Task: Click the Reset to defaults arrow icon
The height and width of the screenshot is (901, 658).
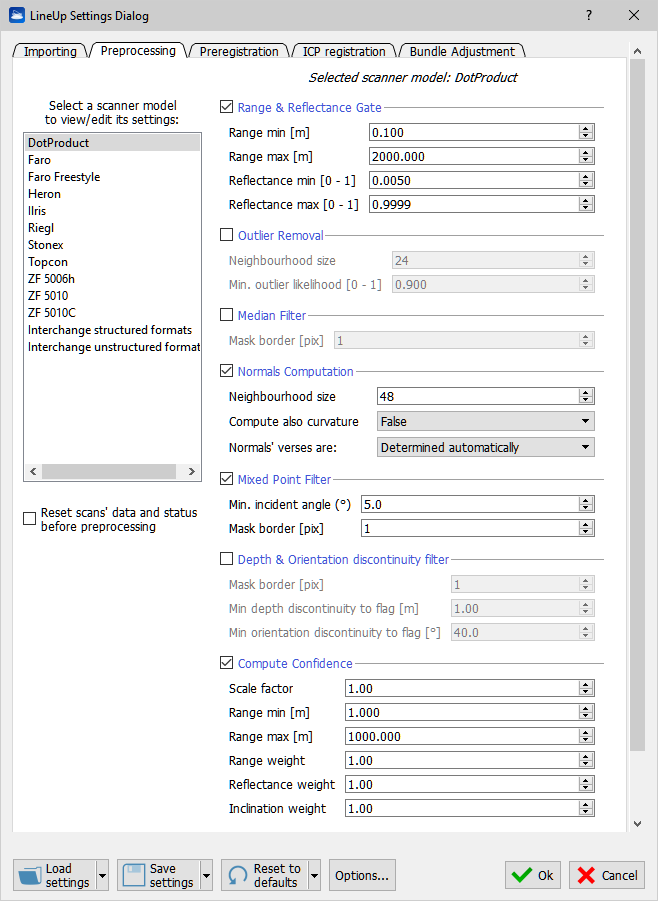Action: click(238, 875)
